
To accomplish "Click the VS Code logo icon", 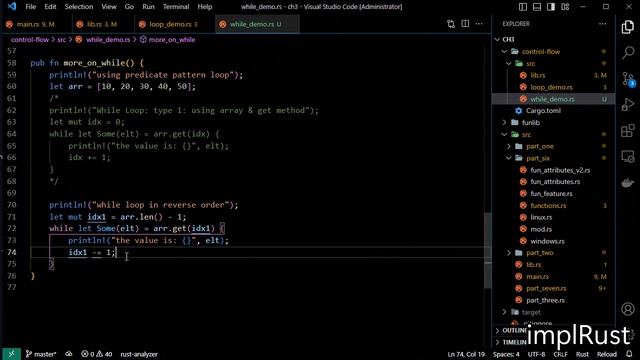I will [x=12, y=7].
